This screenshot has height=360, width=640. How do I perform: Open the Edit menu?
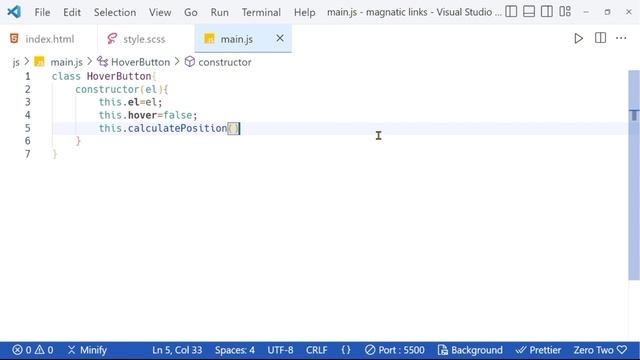point(72,12)
